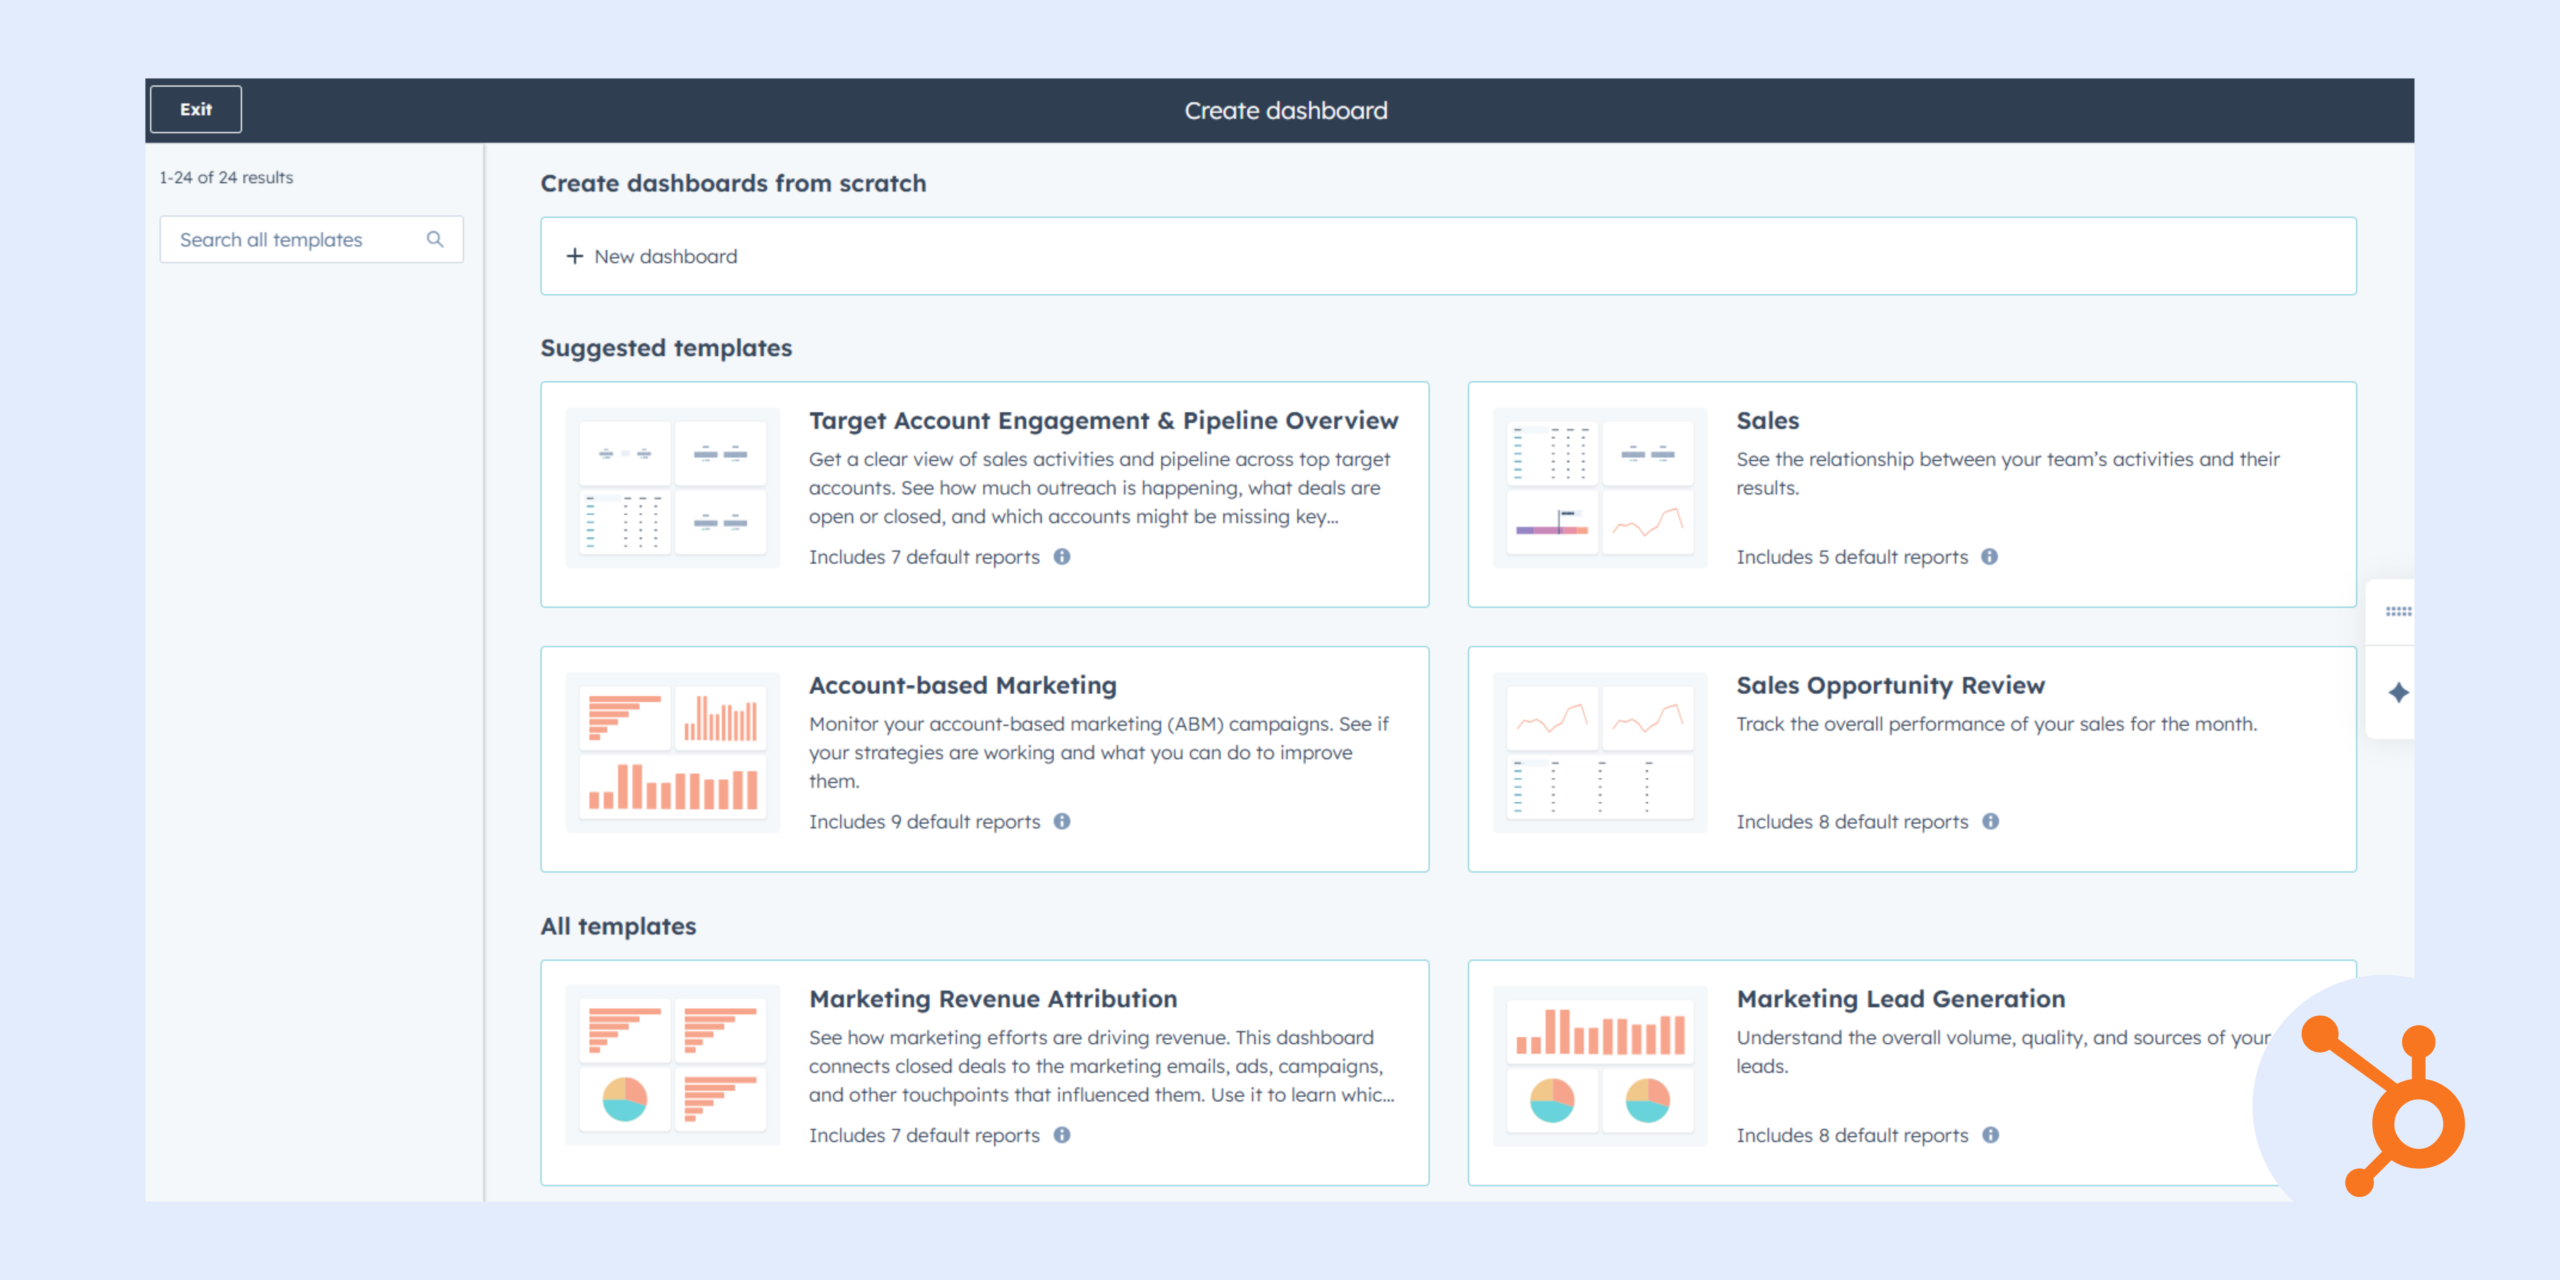Choose the Account-based Marketing template
Image resolution: width=2560 pixels, height=1280 pixels.
pos(962,686)
